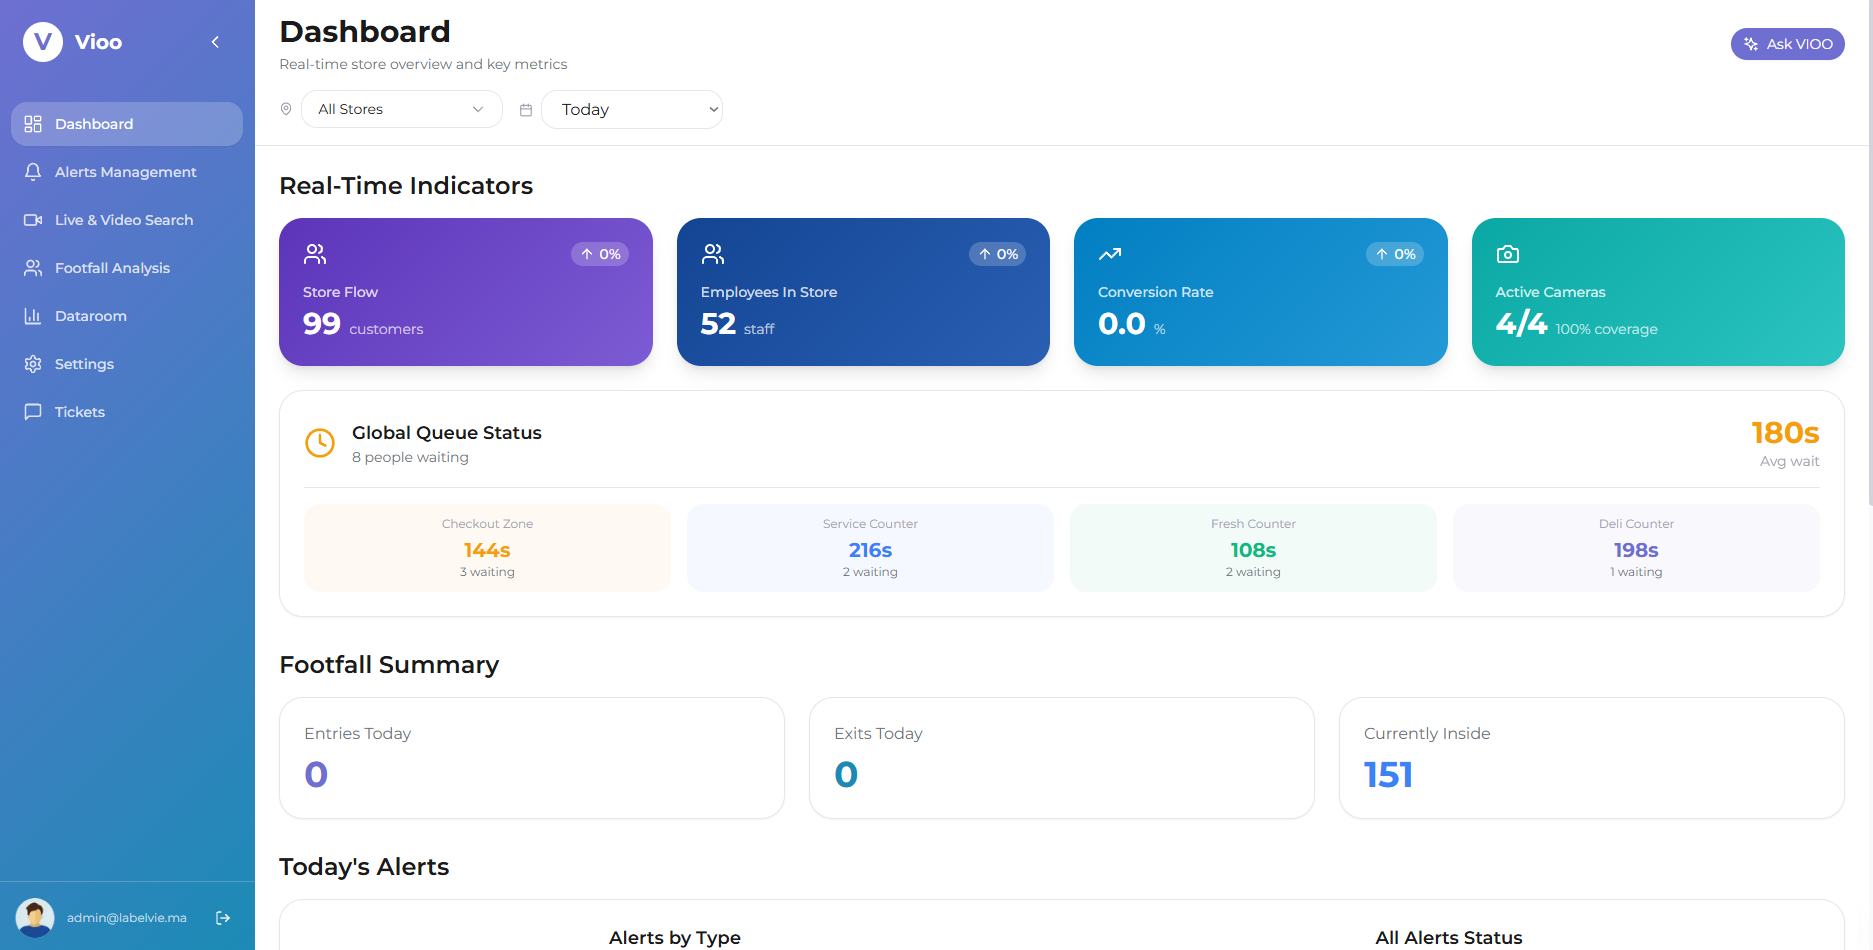Open the Dataroom bar-chart icon
The height and width of the screenshot is (950, 1873).
click(33, 315)
